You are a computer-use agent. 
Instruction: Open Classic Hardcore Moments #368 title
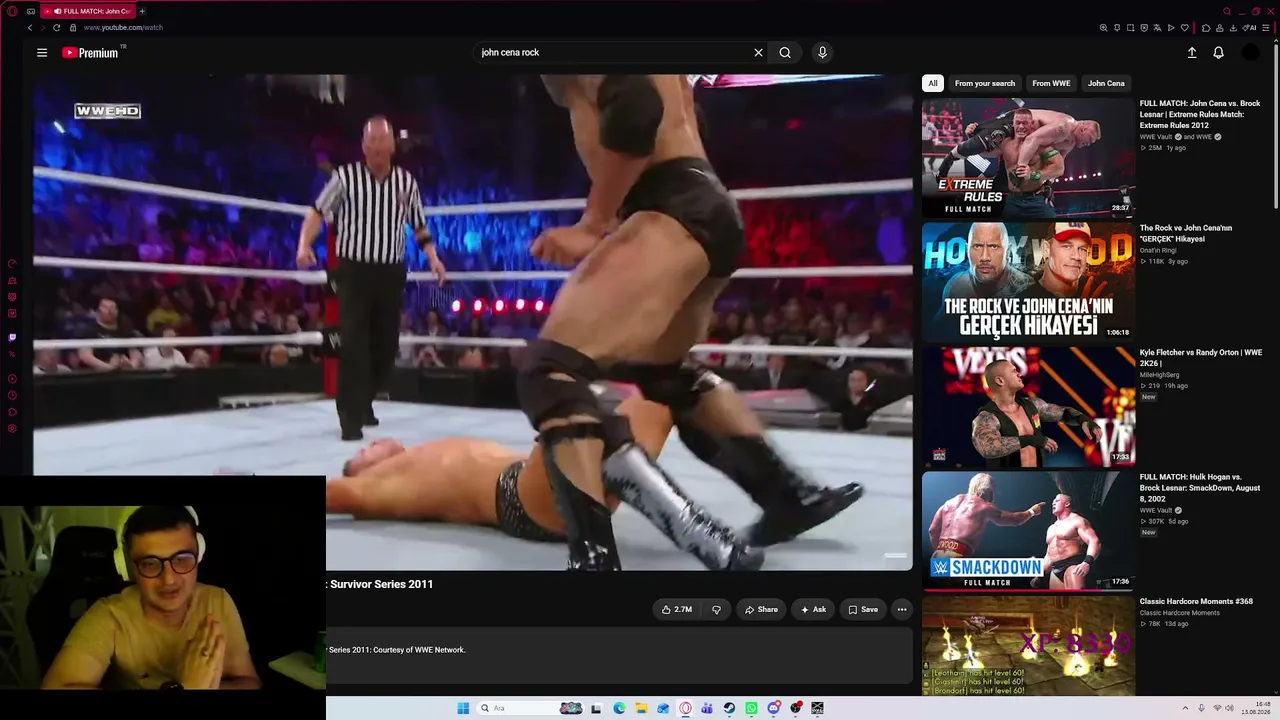1196,602
